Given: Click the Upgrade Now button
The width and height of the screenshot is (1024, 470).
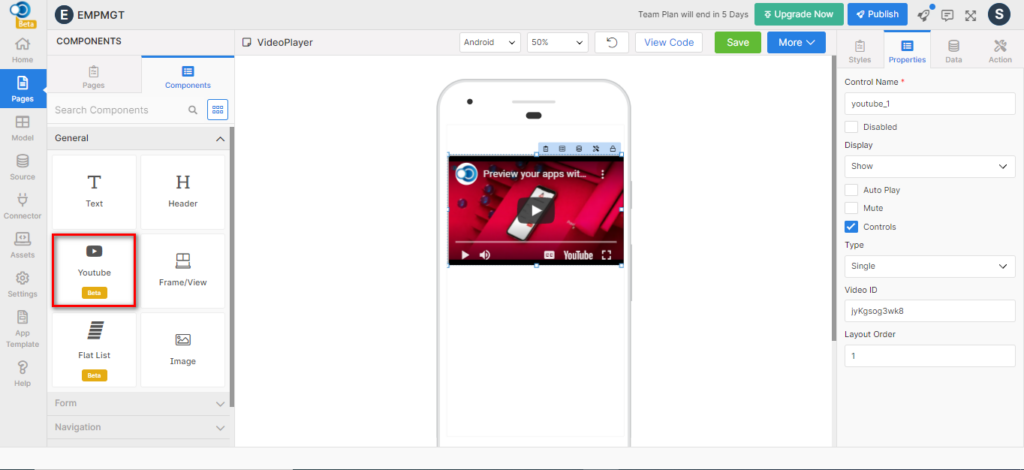Looking at the screenshot, I should coord(798,14).
